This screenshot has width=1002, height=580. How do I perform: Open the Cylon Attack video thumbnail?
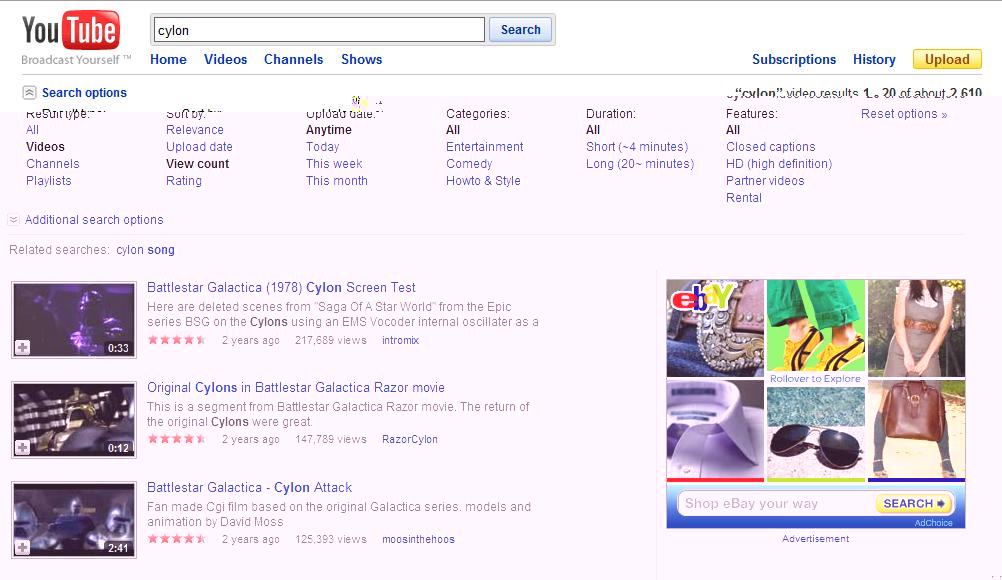pyautogui.click(x=74, y=519)
